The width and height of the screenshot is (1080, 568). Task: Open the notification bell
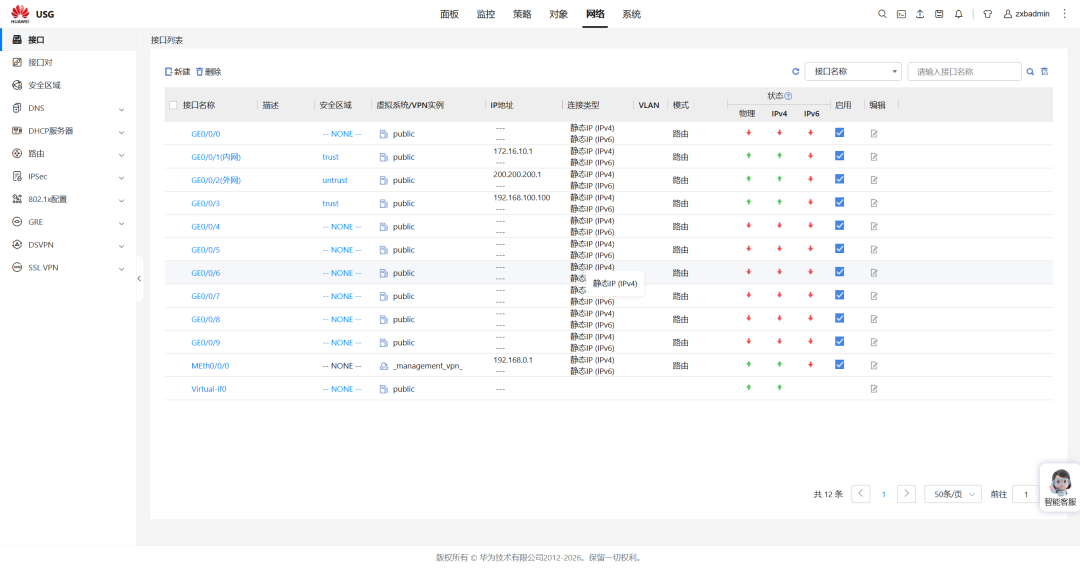tap(958, 14)
